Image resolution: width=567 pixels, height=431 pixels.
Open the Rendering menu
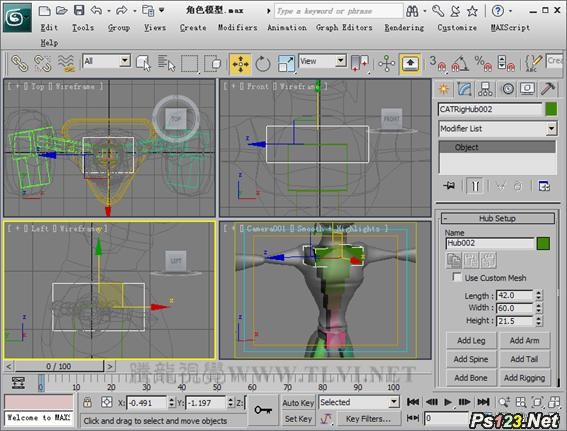[x=404, y=27]
